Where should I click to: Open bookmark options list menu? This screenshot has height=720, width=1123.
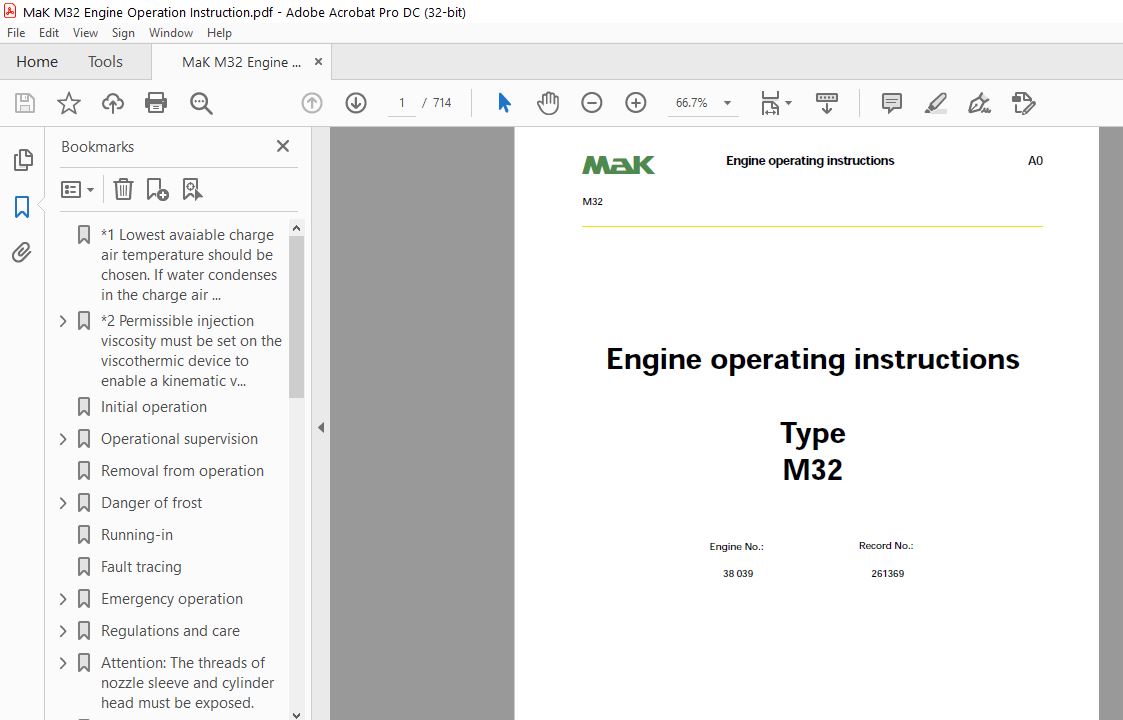tap(77, 189)
